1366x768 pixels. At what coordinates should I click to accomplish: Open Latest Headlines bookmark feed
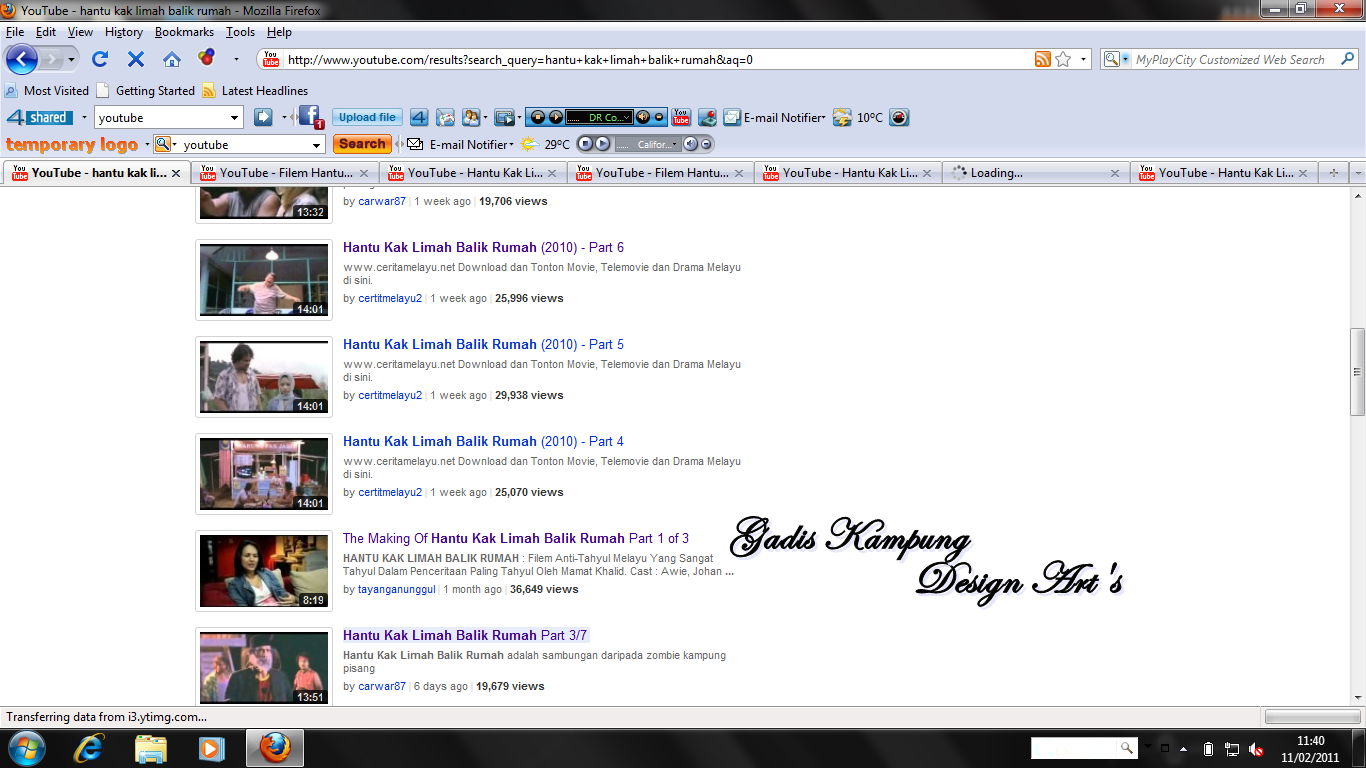pos(255,90)
